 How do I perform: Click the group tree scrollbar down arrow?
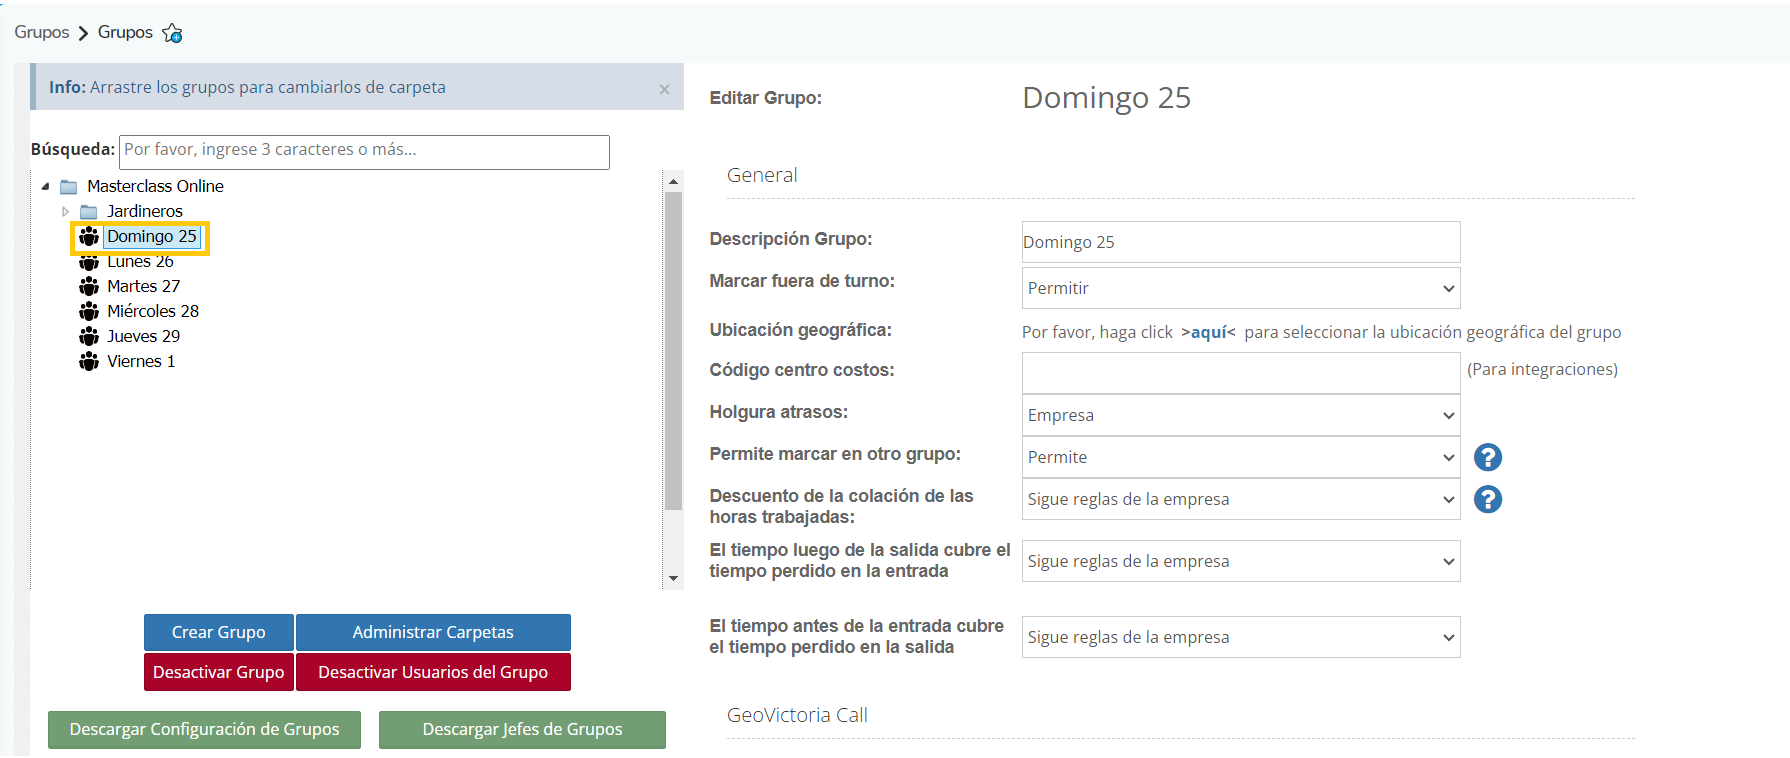(673, 578)
